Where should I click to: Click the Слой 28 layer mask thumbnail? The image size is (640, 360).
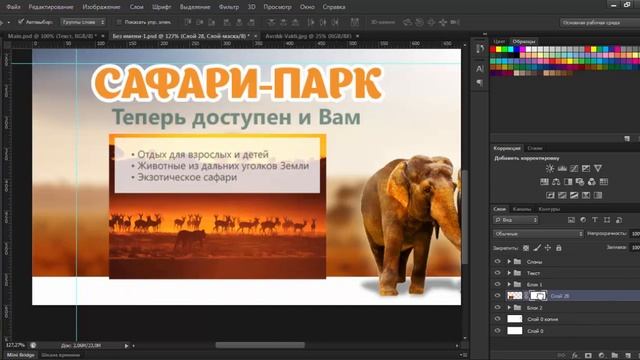[x=538, y=296]
